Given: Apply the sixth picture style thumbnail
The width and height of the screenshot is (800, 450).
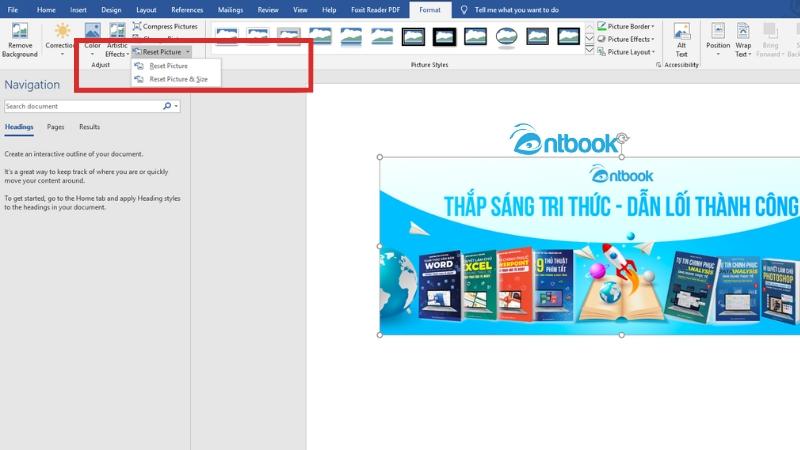Looking at the screenshot, I should (x=382, y=37).
